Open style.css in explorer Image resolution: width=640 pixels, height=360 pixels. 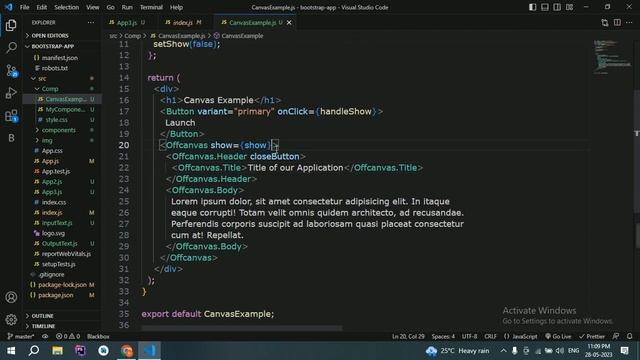56,120
